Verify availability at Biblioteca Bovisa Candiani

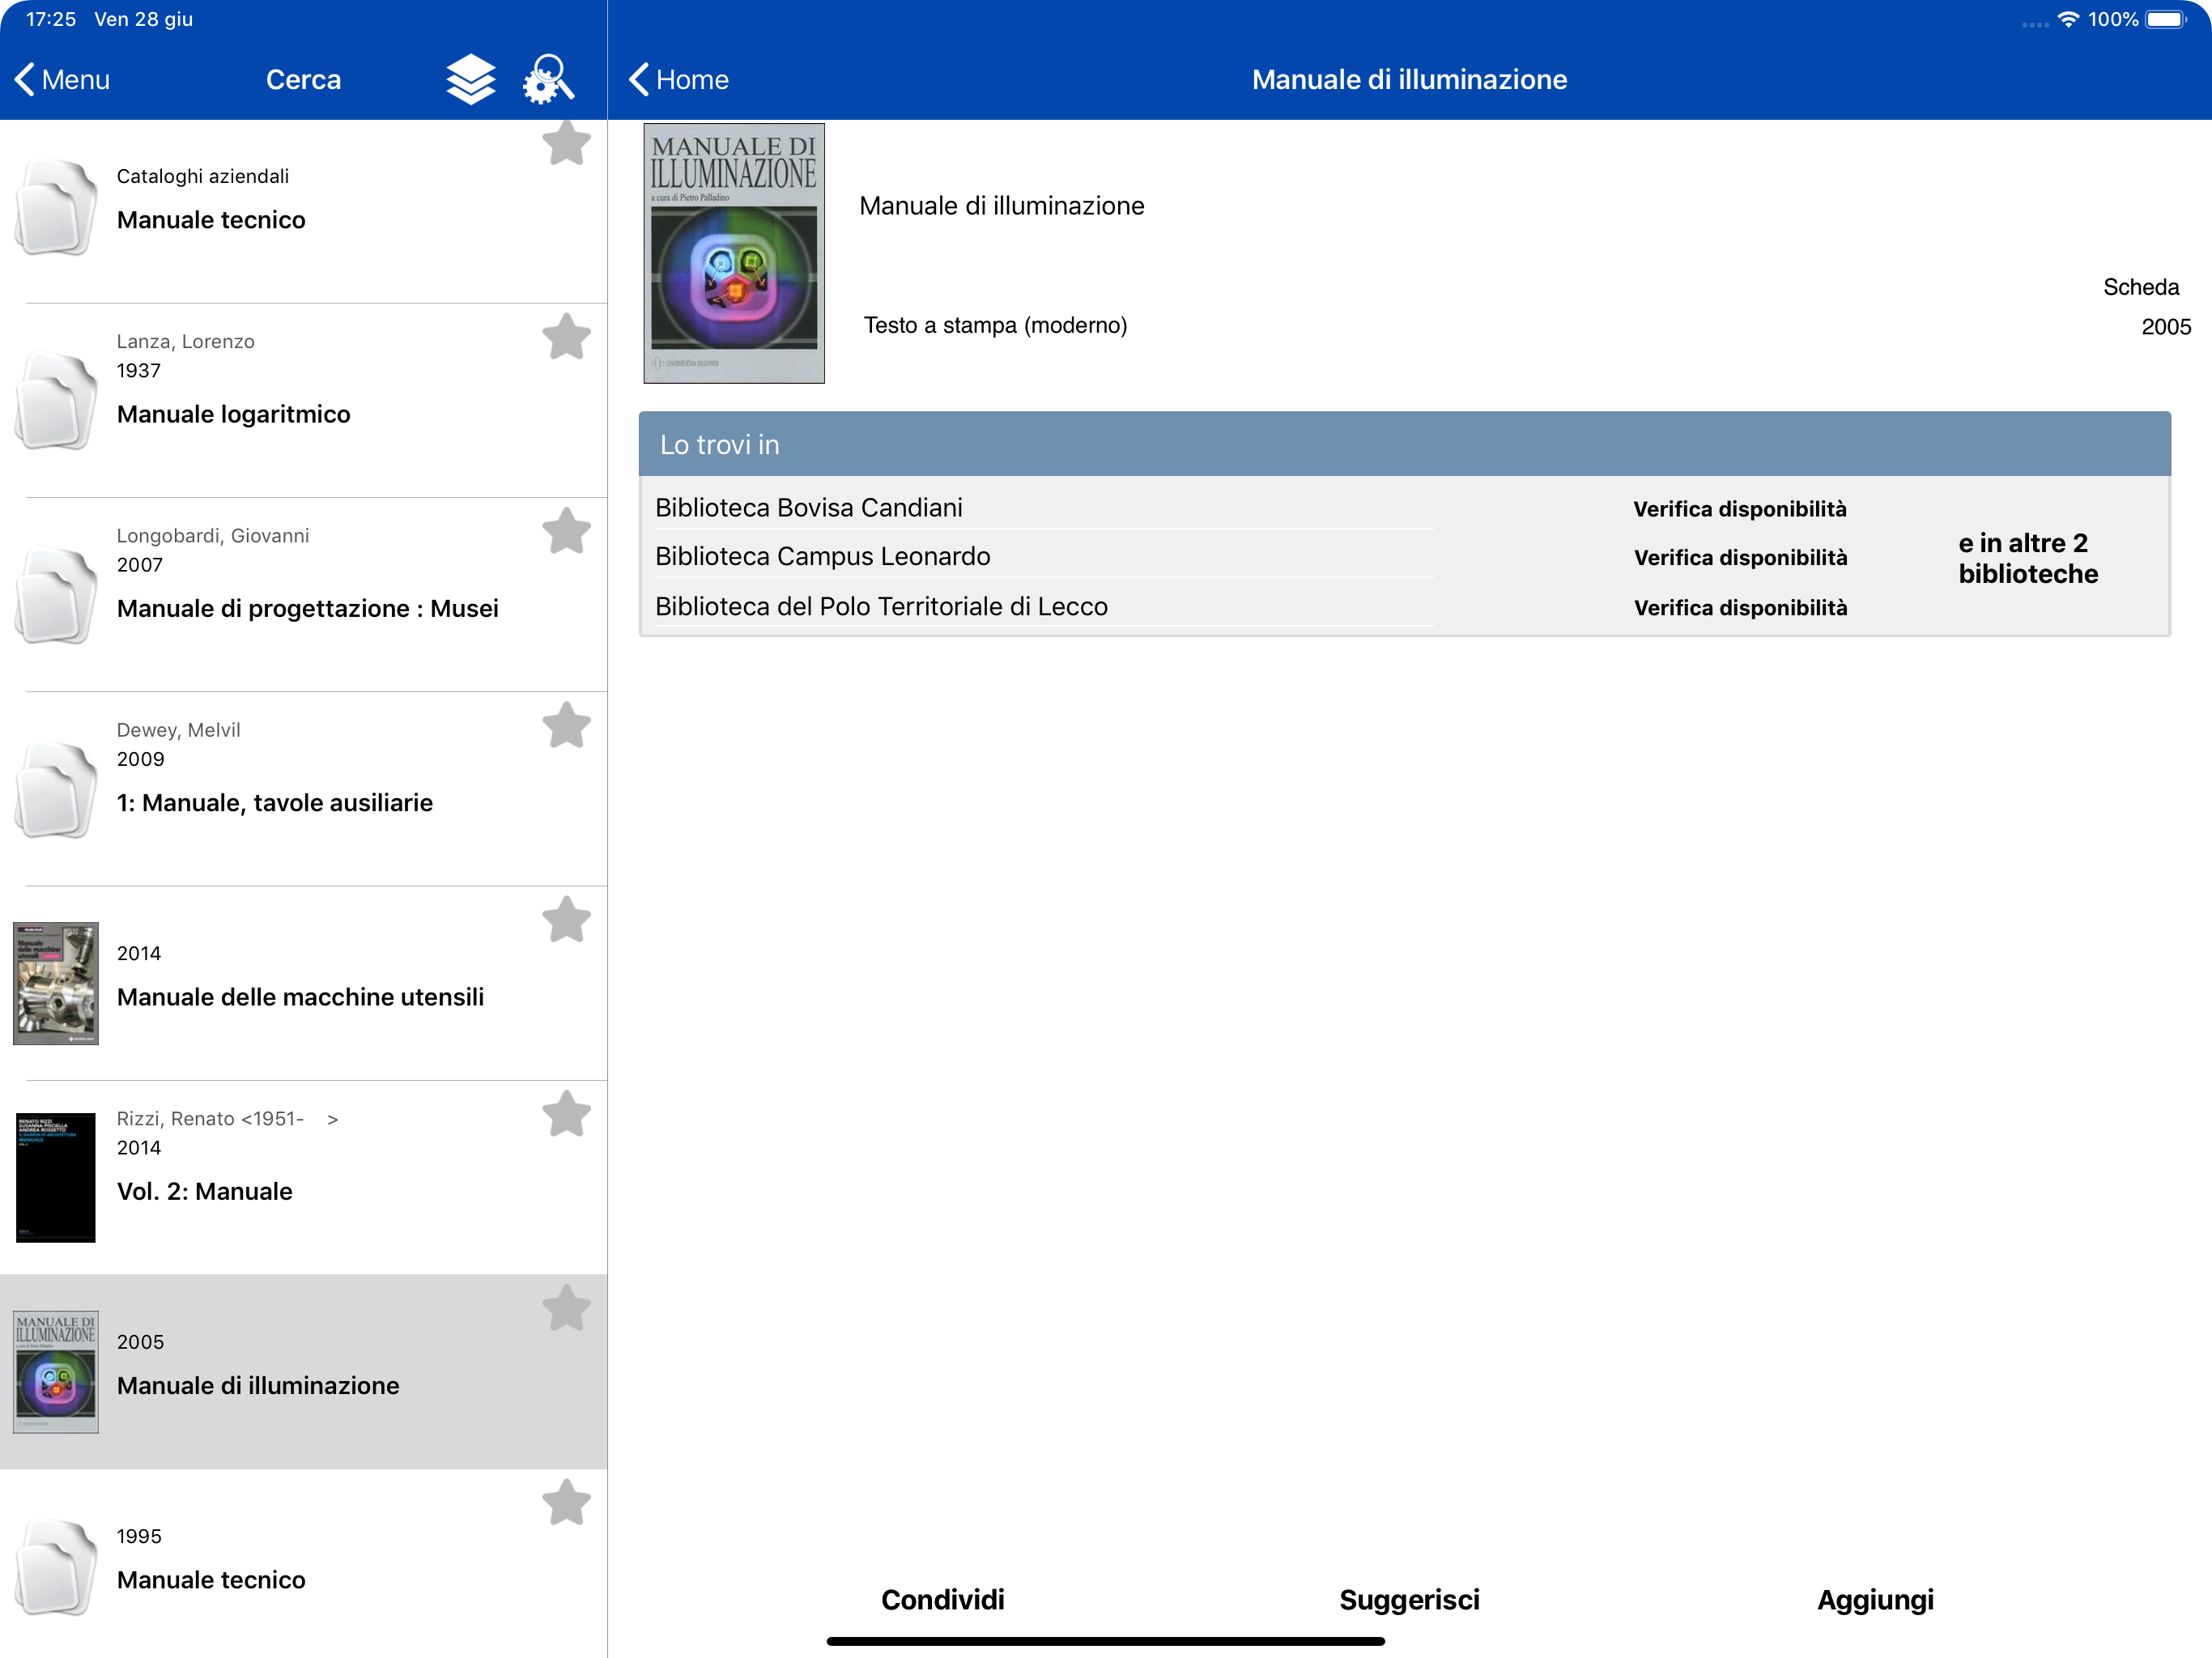1739,509
